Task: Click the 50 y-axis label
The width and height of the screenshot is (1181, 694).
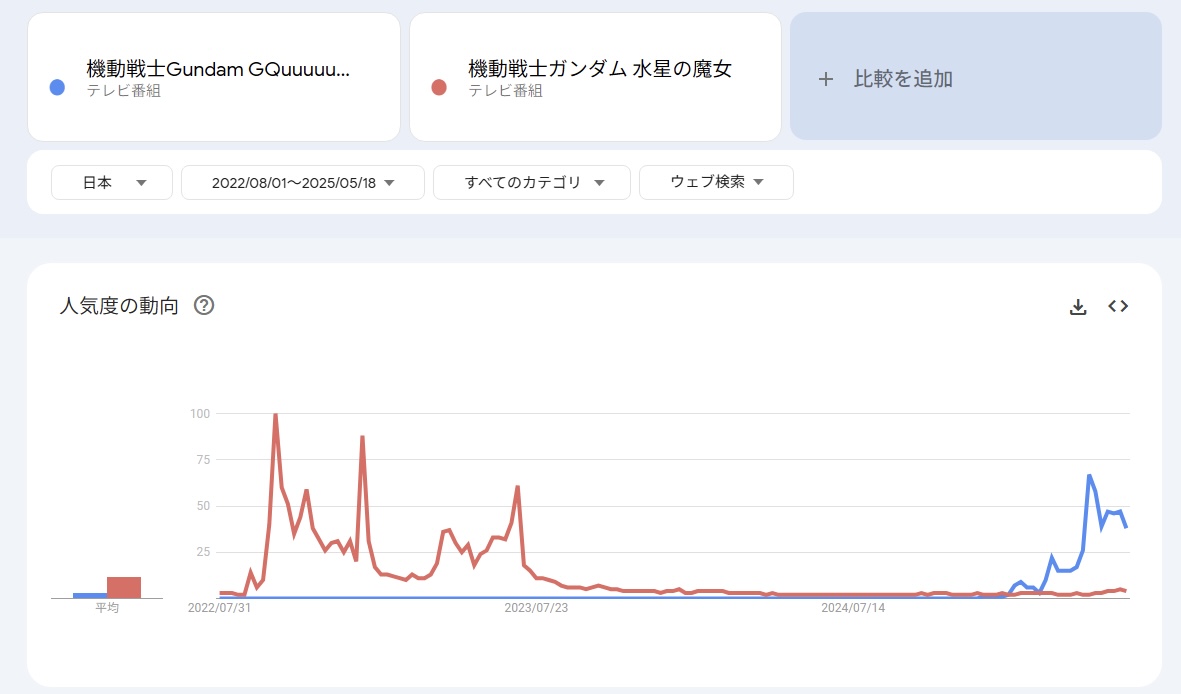Action: click(203, 506)
